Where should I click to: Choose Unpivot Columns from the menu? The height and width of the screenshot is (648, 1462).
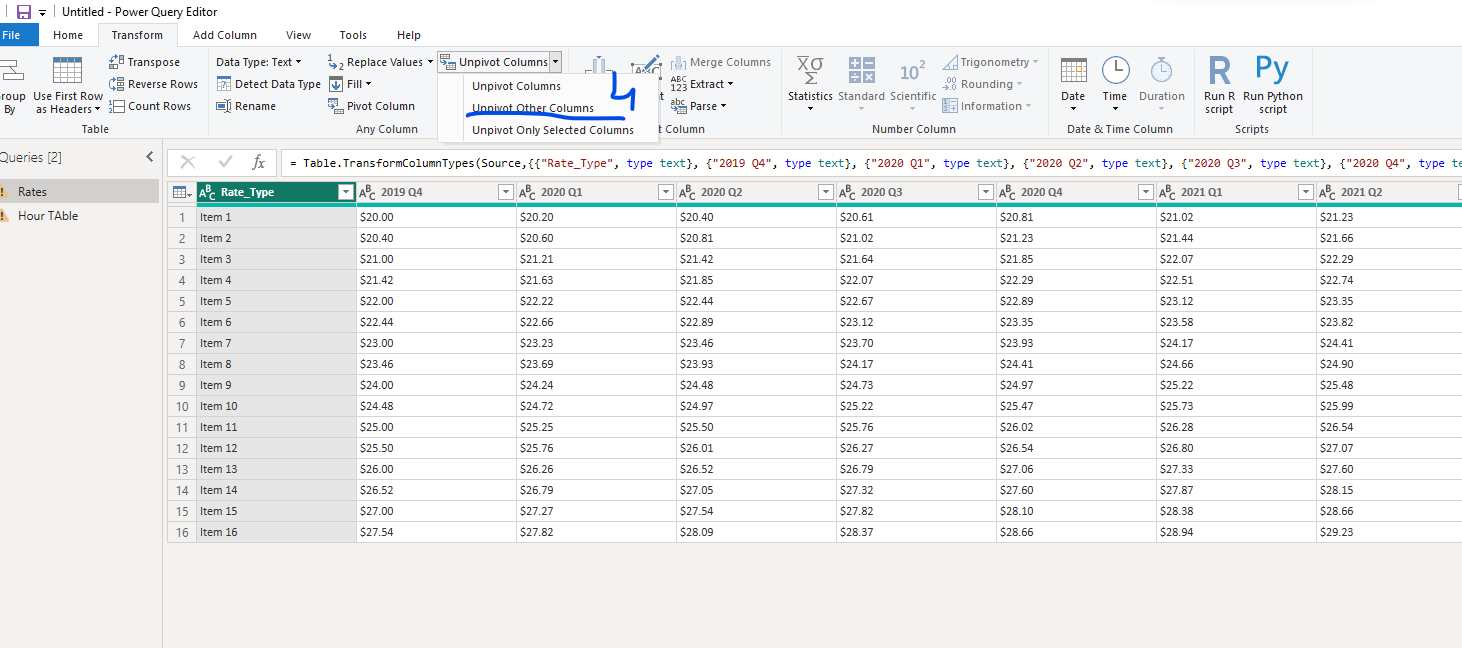(516, 86)
